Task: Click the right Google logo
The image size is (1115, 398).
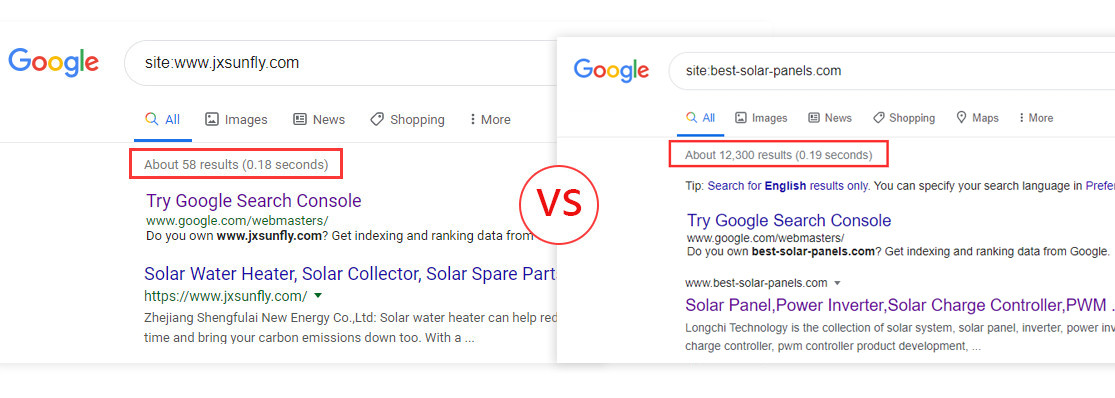Action: coord(612,71)
